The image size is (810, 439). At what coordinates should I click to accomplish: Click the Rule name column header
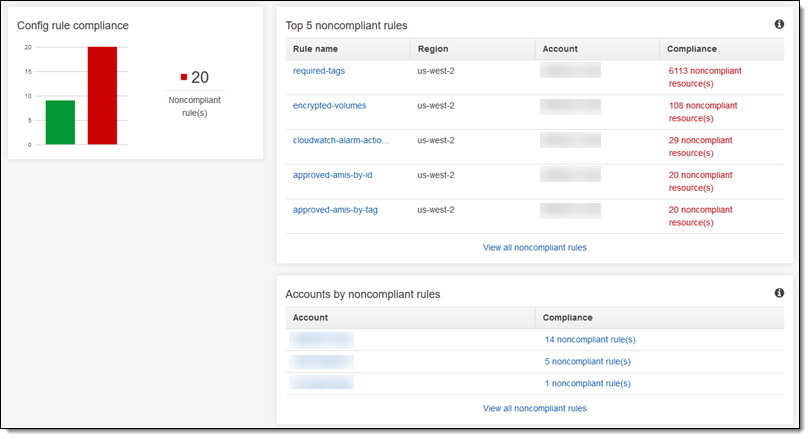[315, 49]
